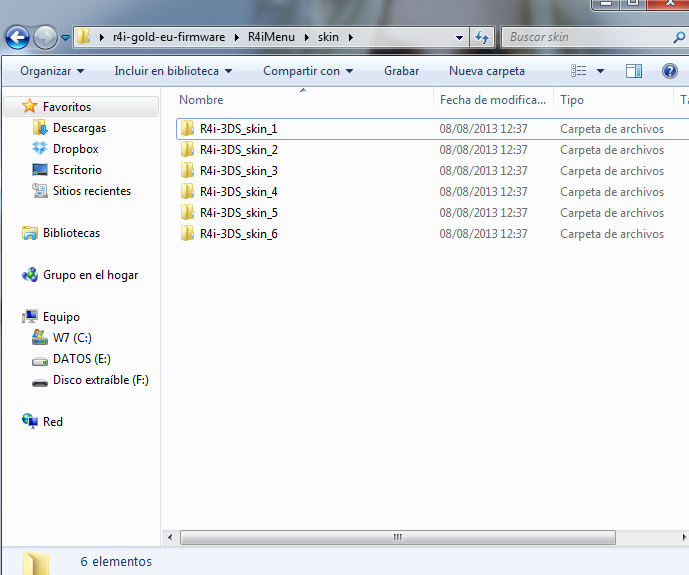Create a Nueva carpeta
Image resolution: width=689 pixels, height=575 pixels.
487,71
